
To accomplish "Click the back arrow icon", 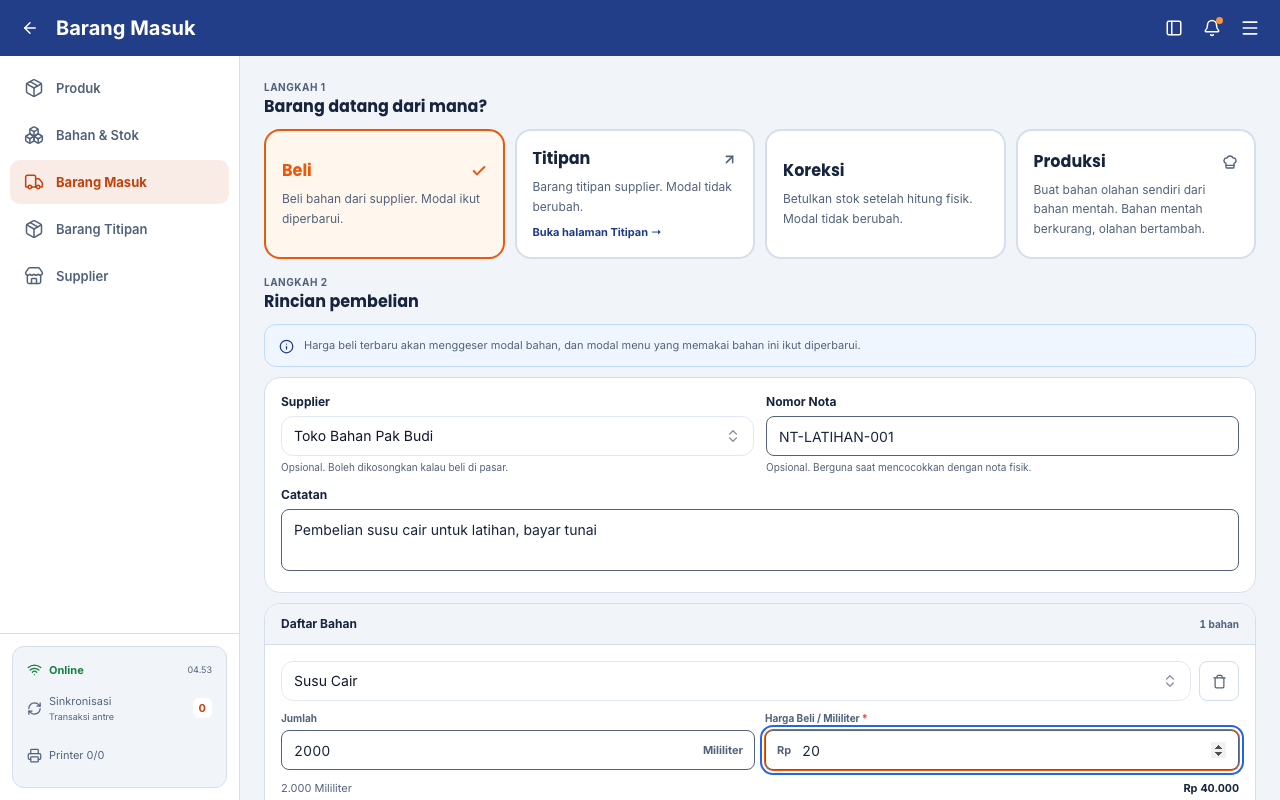I will pyautogui.click(x=30, y=28).
